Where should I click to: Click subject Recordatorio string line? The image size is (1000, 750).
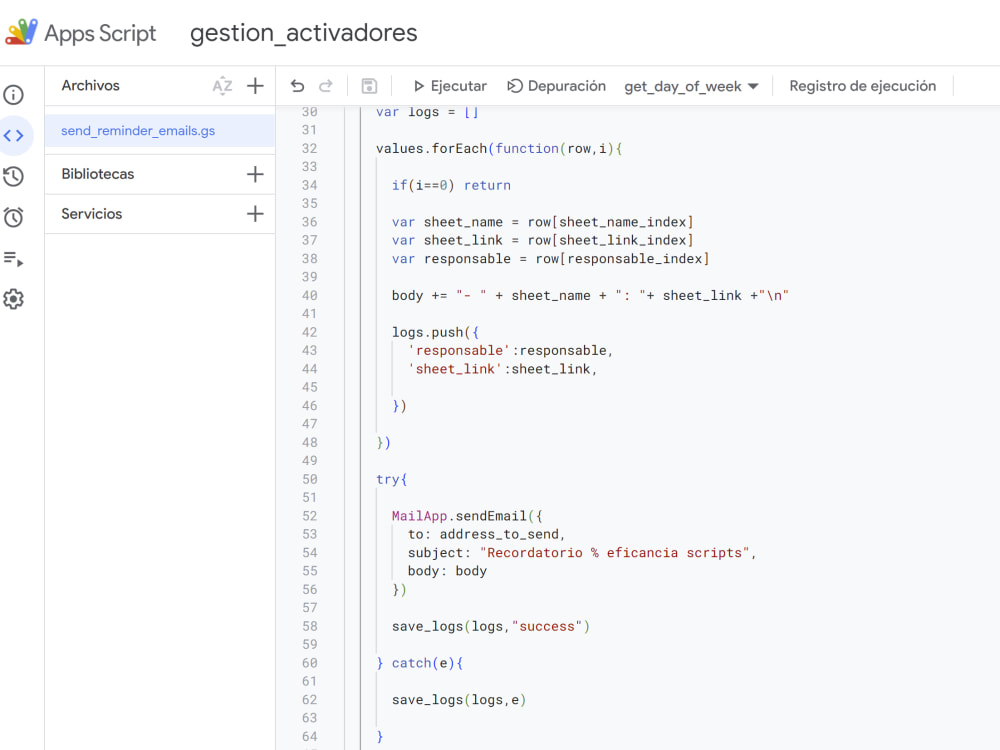(x=582, y=553)
